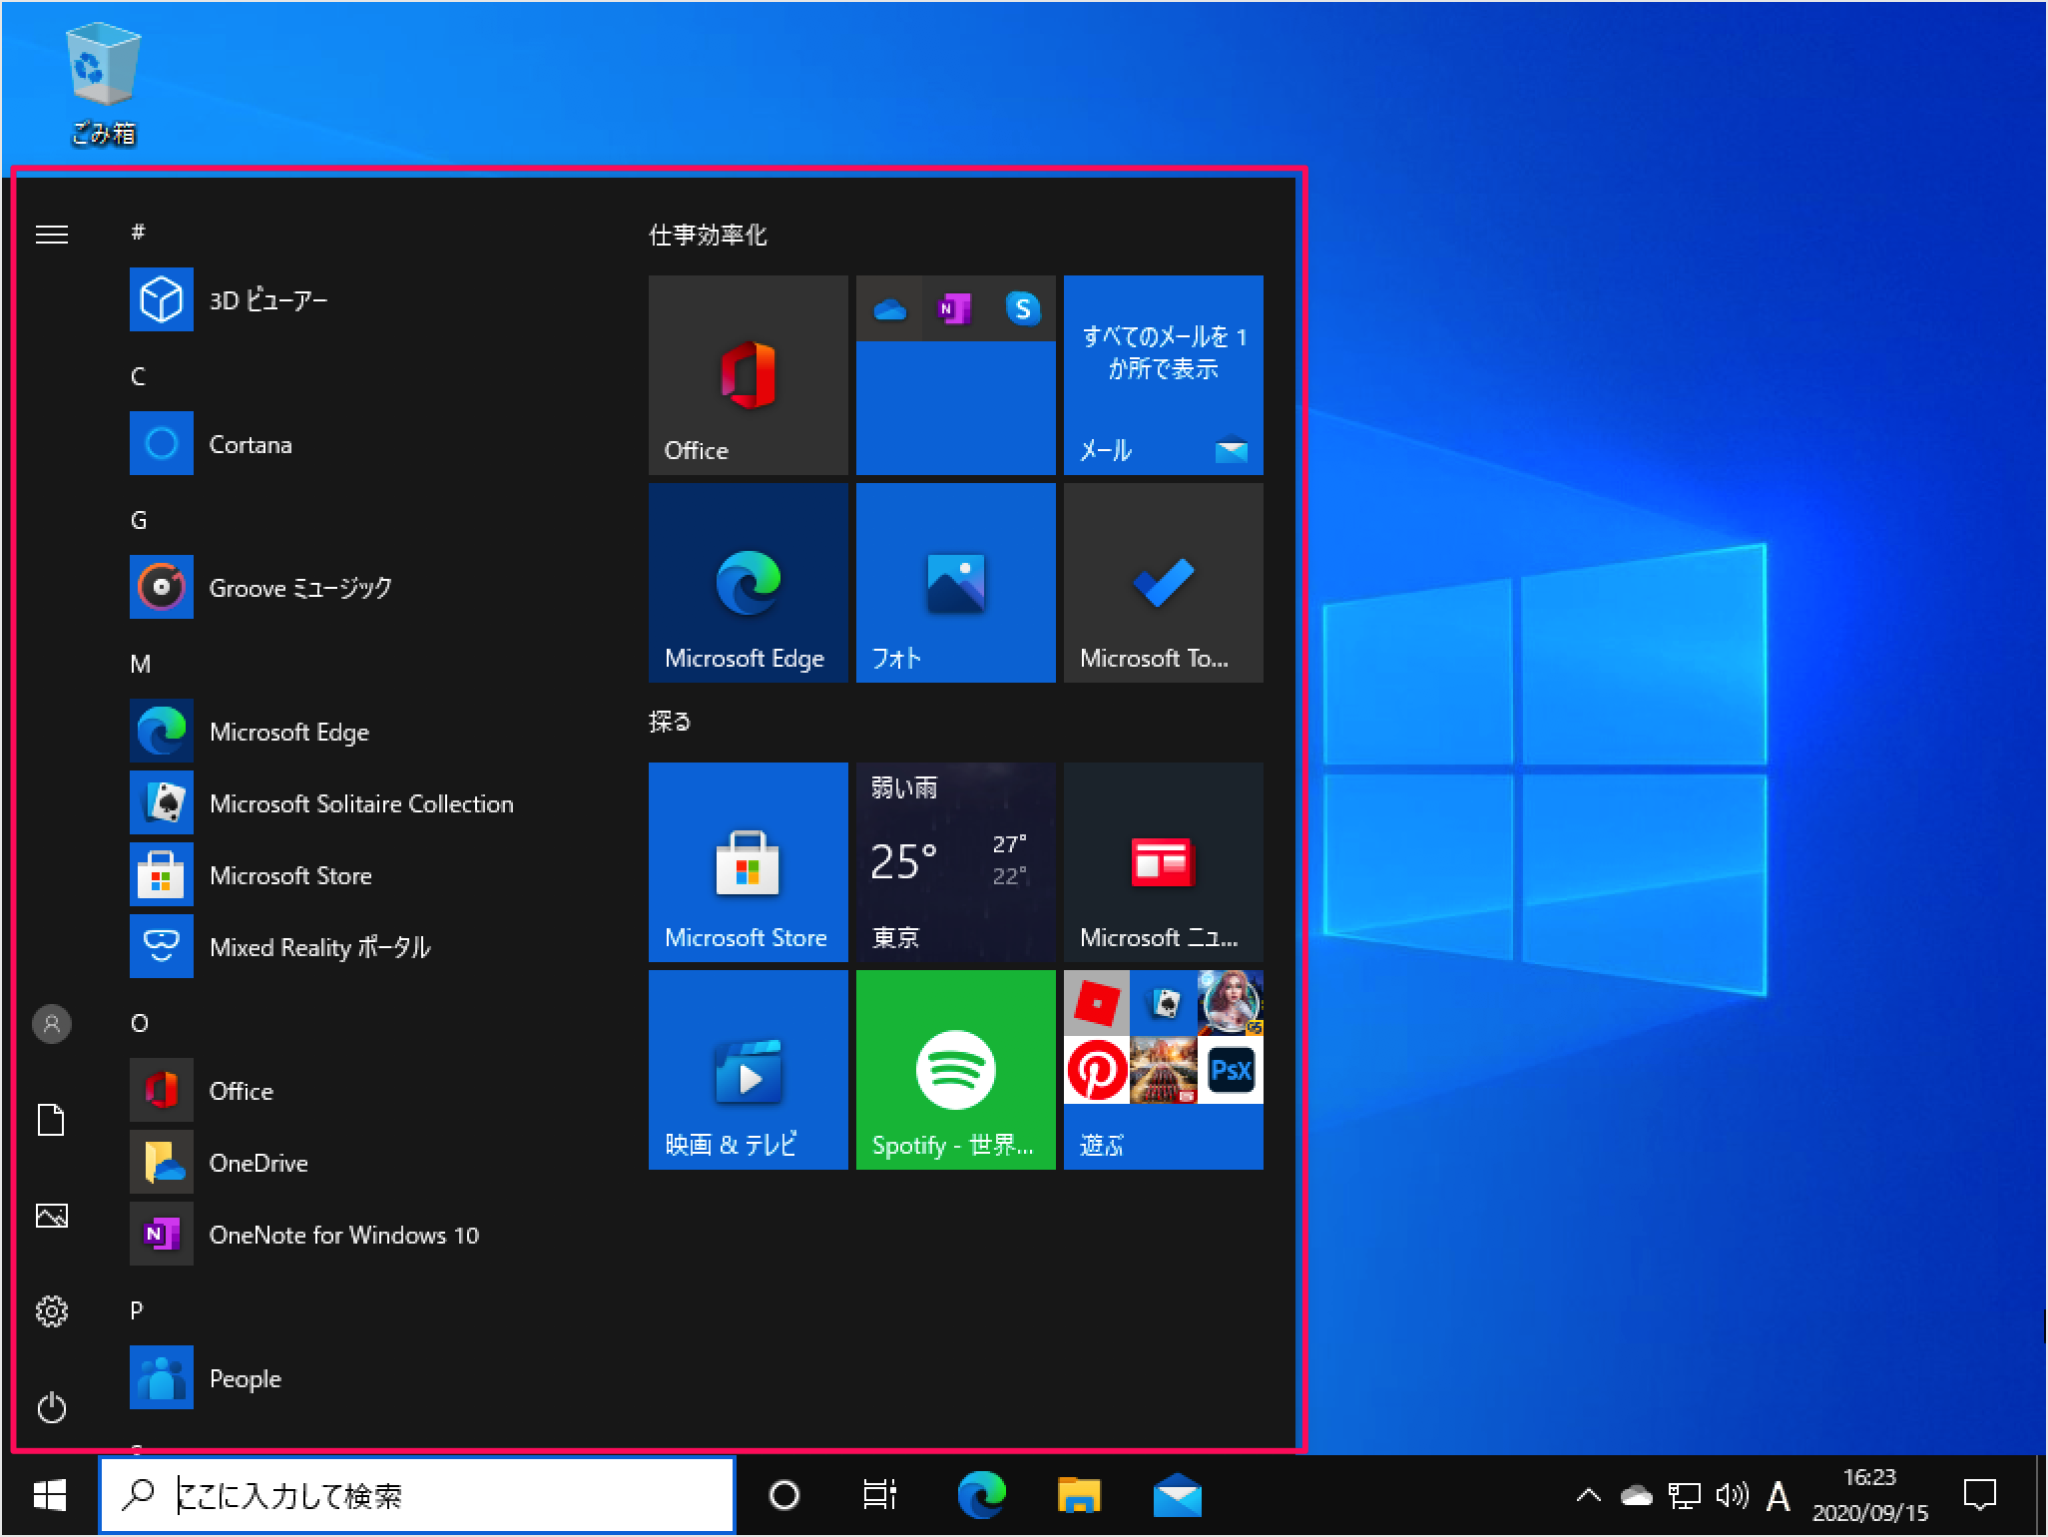Open Microsoft Solitaire Collection
This screenshot has height=1537, width=2048.
pyautogui.click(x=361, y=803)
